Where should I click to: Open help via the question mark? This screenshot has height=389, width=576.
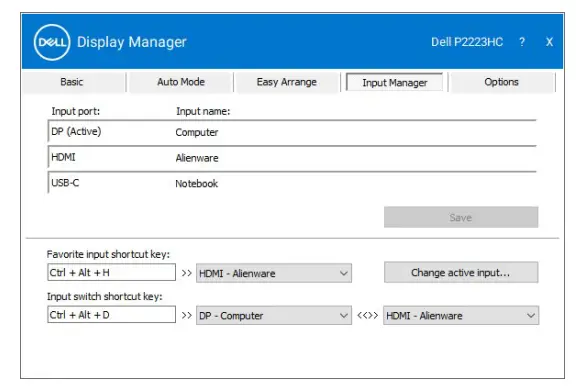point(522,42)
